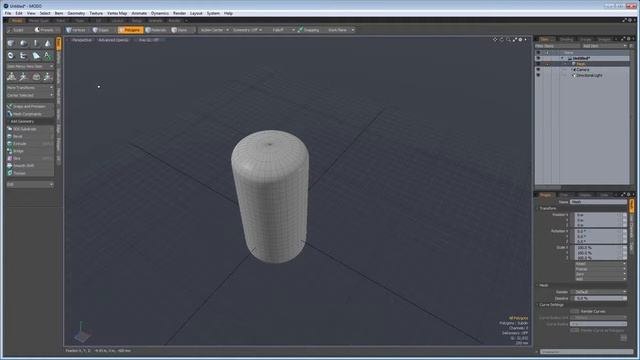Open the Action Center dropdown

pyautogui.click(x=214, y=30)
